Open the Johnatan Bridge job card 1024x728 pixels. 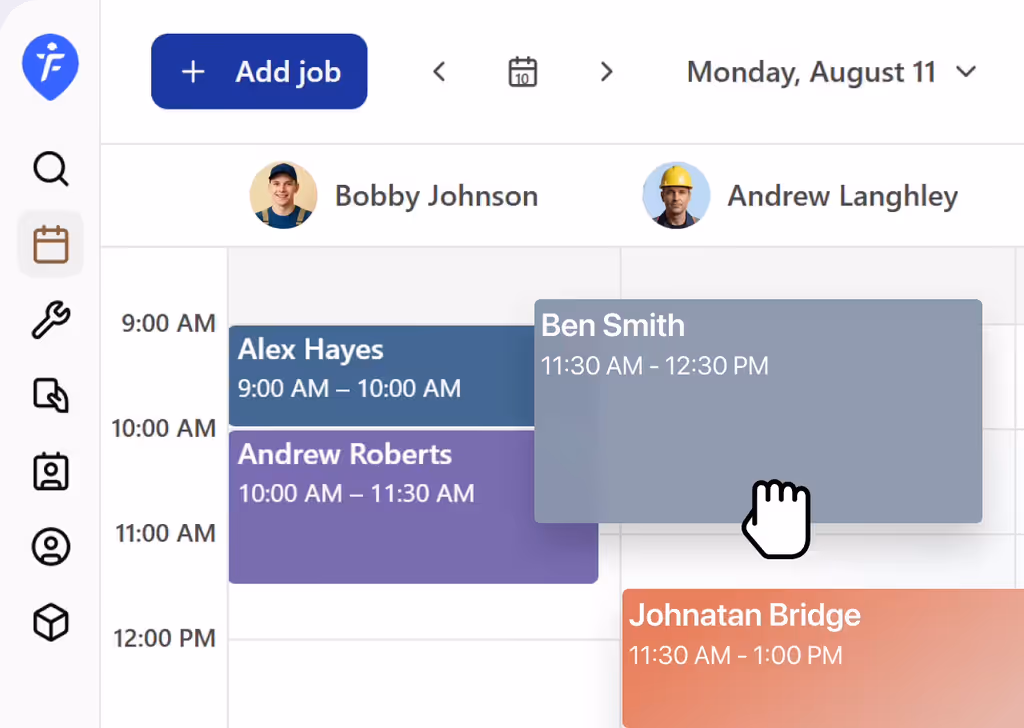tap(823, 658)
